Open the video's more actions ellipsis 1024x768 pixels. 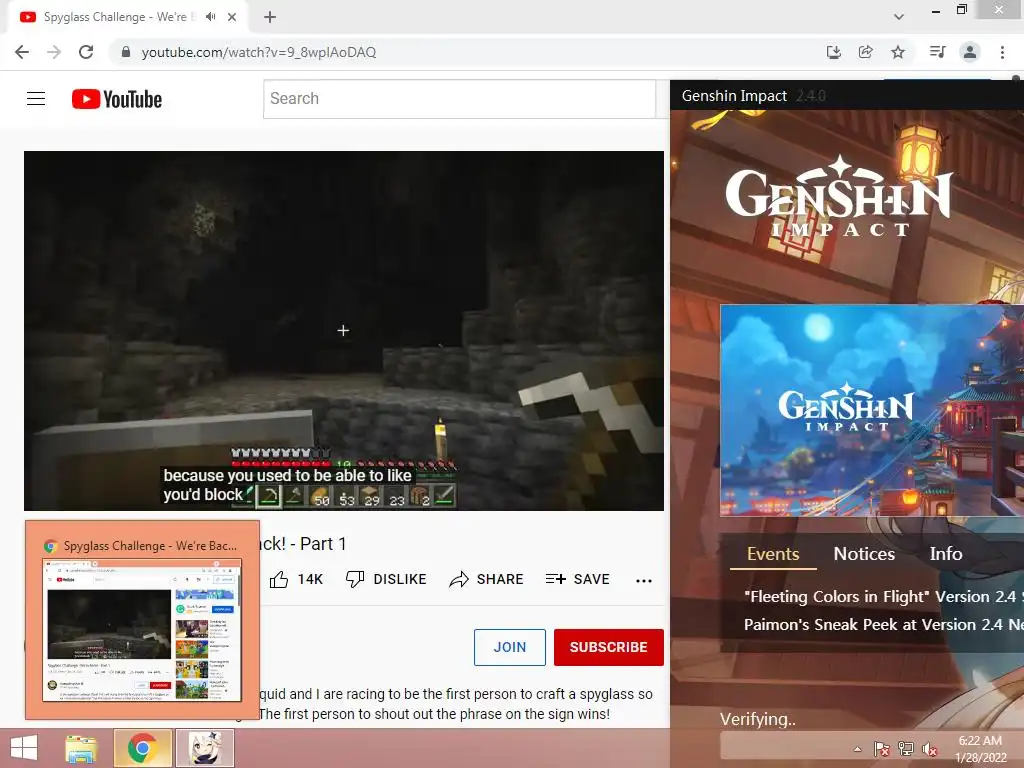(x=644, y=581)
